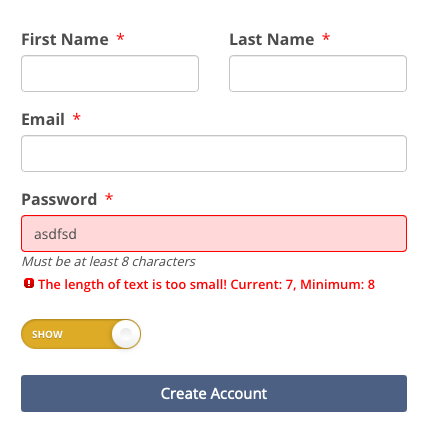Click the Password field containing asdfsd
Image resolution: width=434 pixels, height=445 pixels.
214,233
